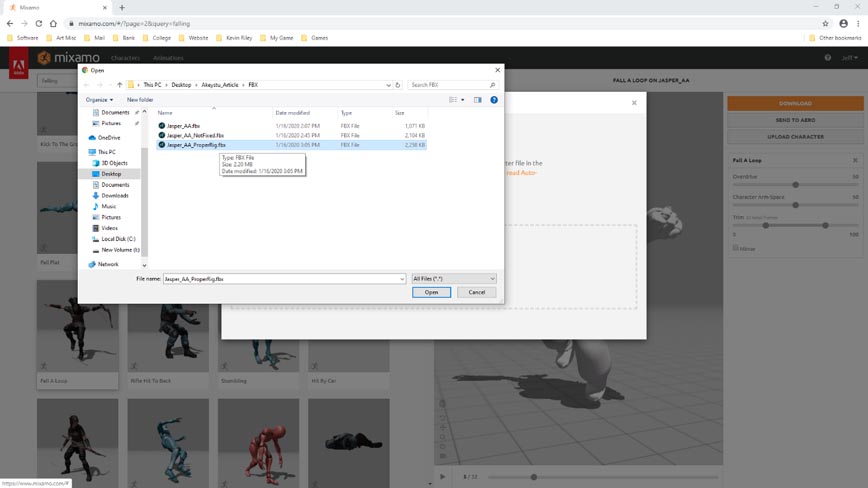Click Upload Character button in Mixamo
This screenshot has height=488, width=868.
[x=795, y=137]
